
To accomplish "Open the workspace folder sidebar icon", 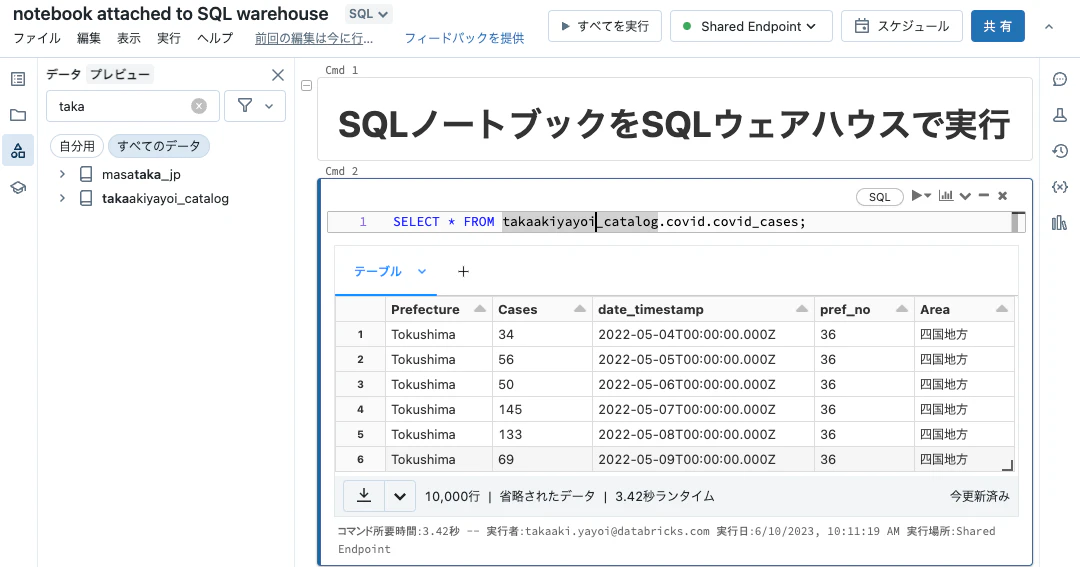I will pos(19,115).
